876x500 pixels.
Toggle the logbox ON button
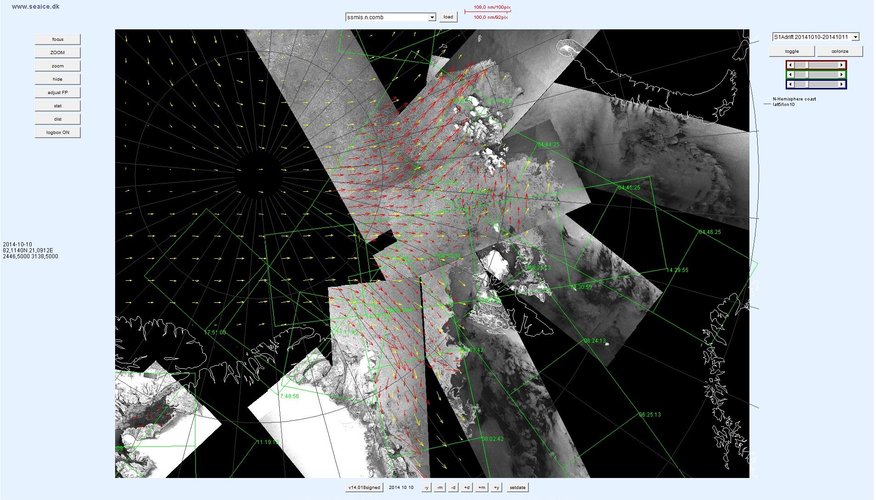[58, 132]
